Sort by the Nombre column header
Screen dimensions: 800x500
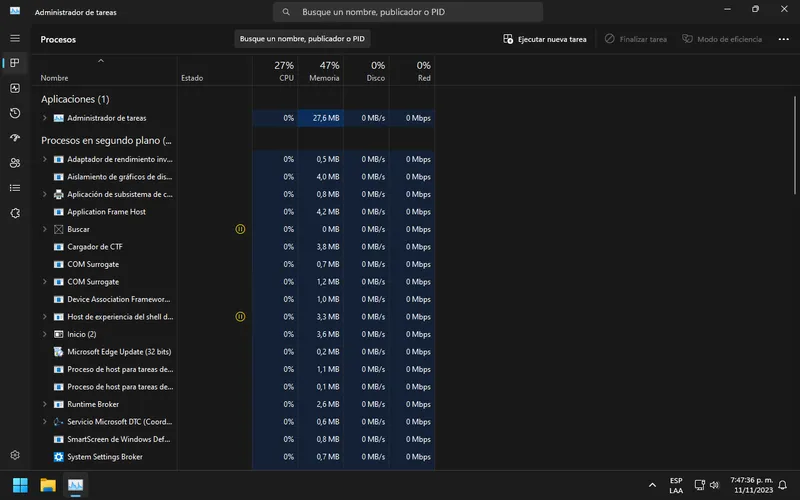click(55, 77)
